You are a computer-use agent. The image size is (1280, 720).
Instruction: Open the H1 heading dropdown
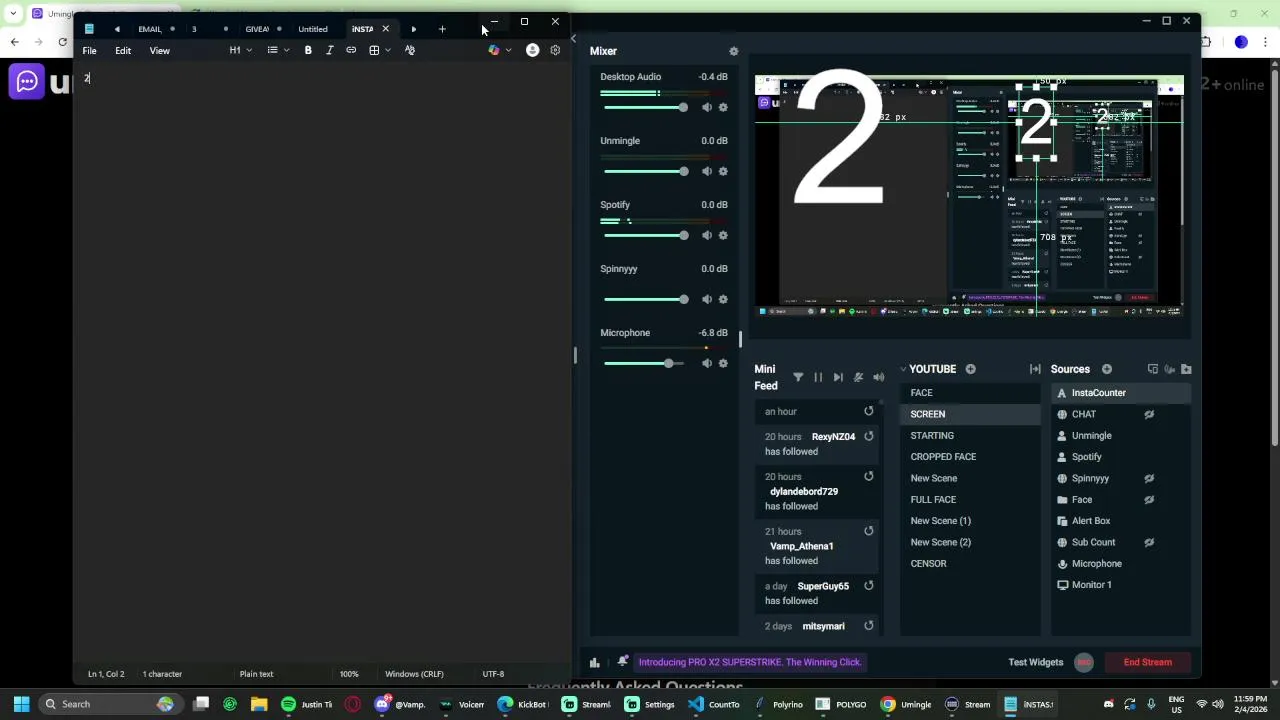point(240,50)
